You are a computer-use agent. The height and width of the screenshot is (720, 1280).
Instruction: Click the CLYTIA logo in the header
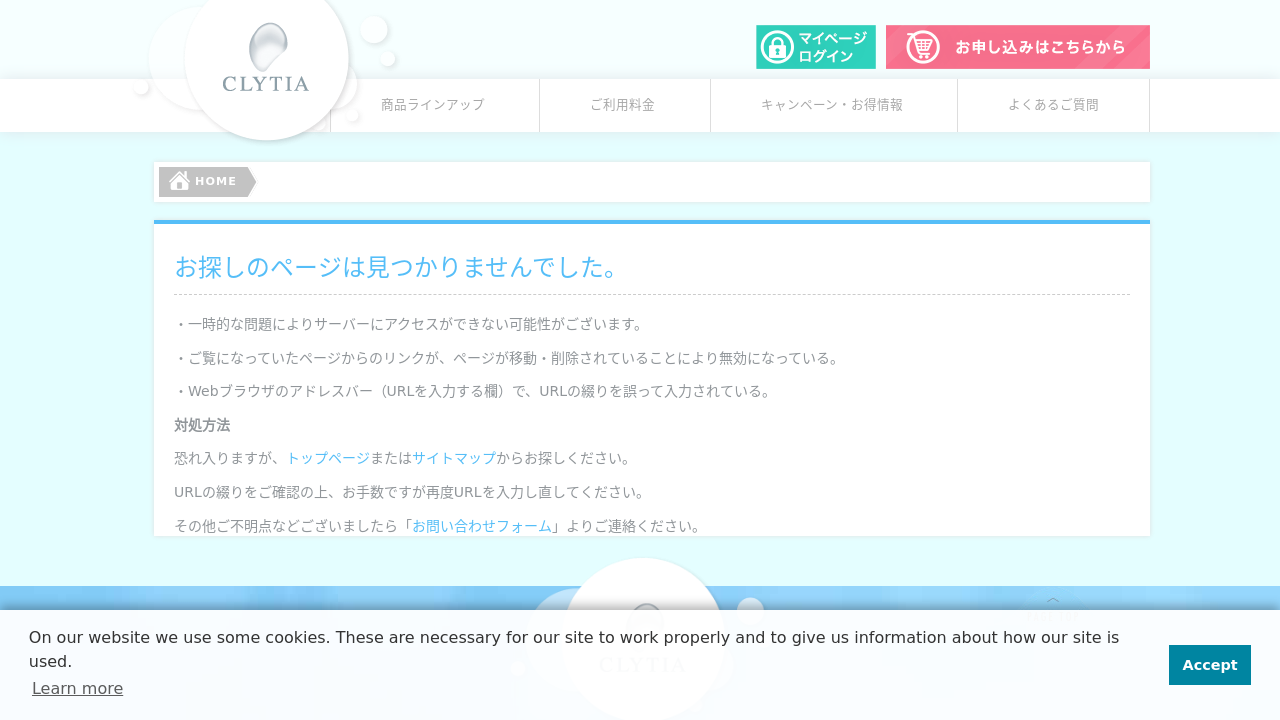pyautogui.click(x=266, y=60)
